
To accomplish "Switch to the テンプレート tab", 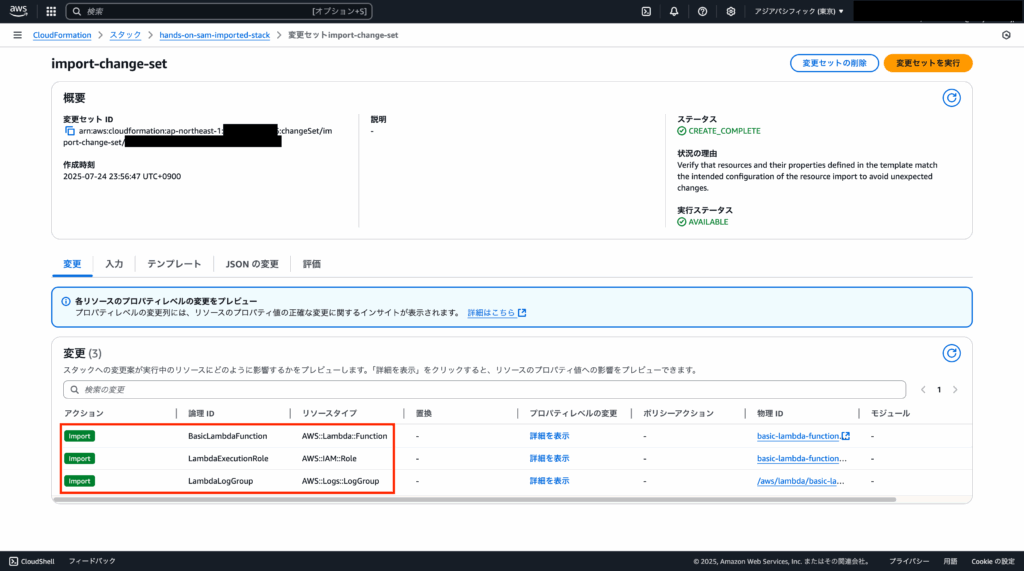I will pyautogui.click(x=174, y=264).
